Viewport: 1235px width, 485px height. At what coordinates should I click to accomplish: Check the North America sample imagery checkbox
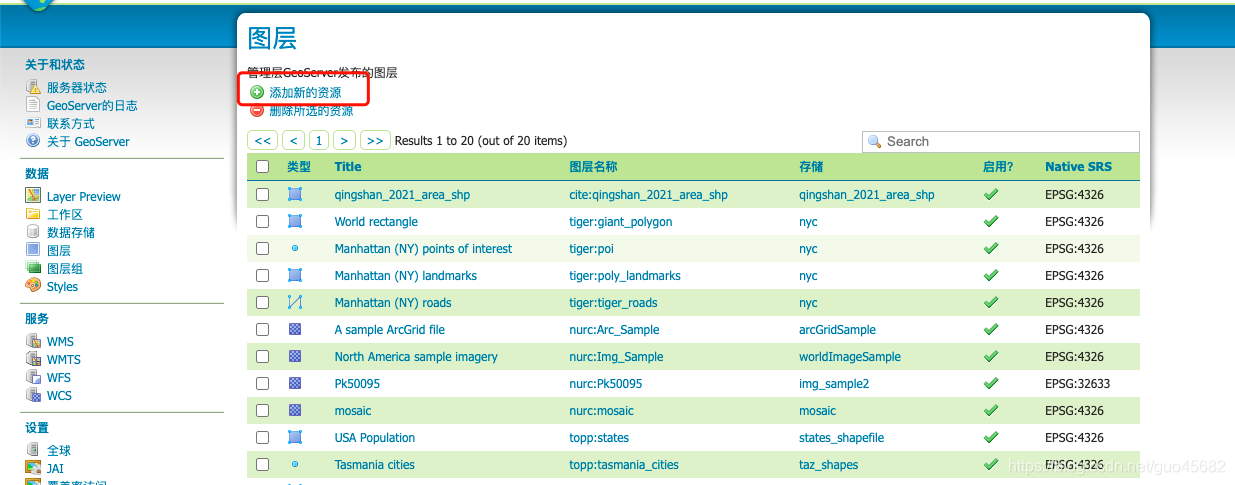tap(263, 356)
